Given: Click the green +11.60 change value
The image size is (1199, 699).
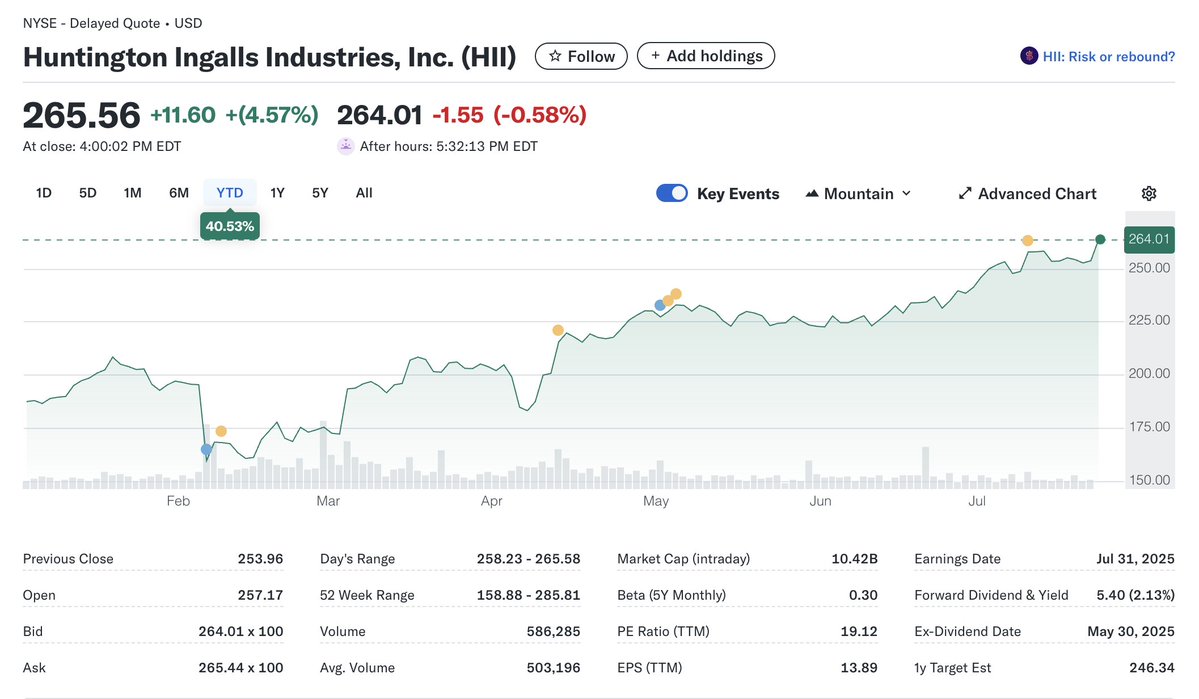Looking at the screenshot, I should click(183, 115).
